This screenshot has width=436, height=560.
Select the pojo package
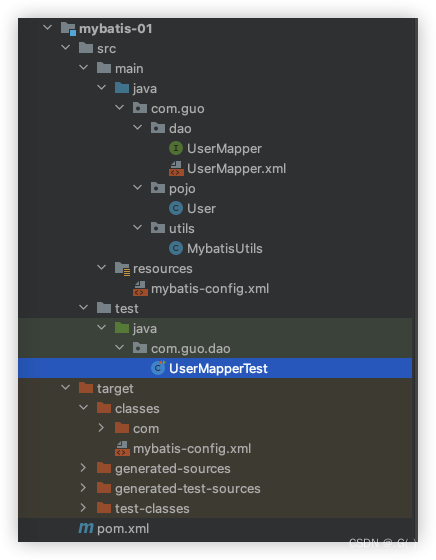pyautogui.click(x=182, y=189)
